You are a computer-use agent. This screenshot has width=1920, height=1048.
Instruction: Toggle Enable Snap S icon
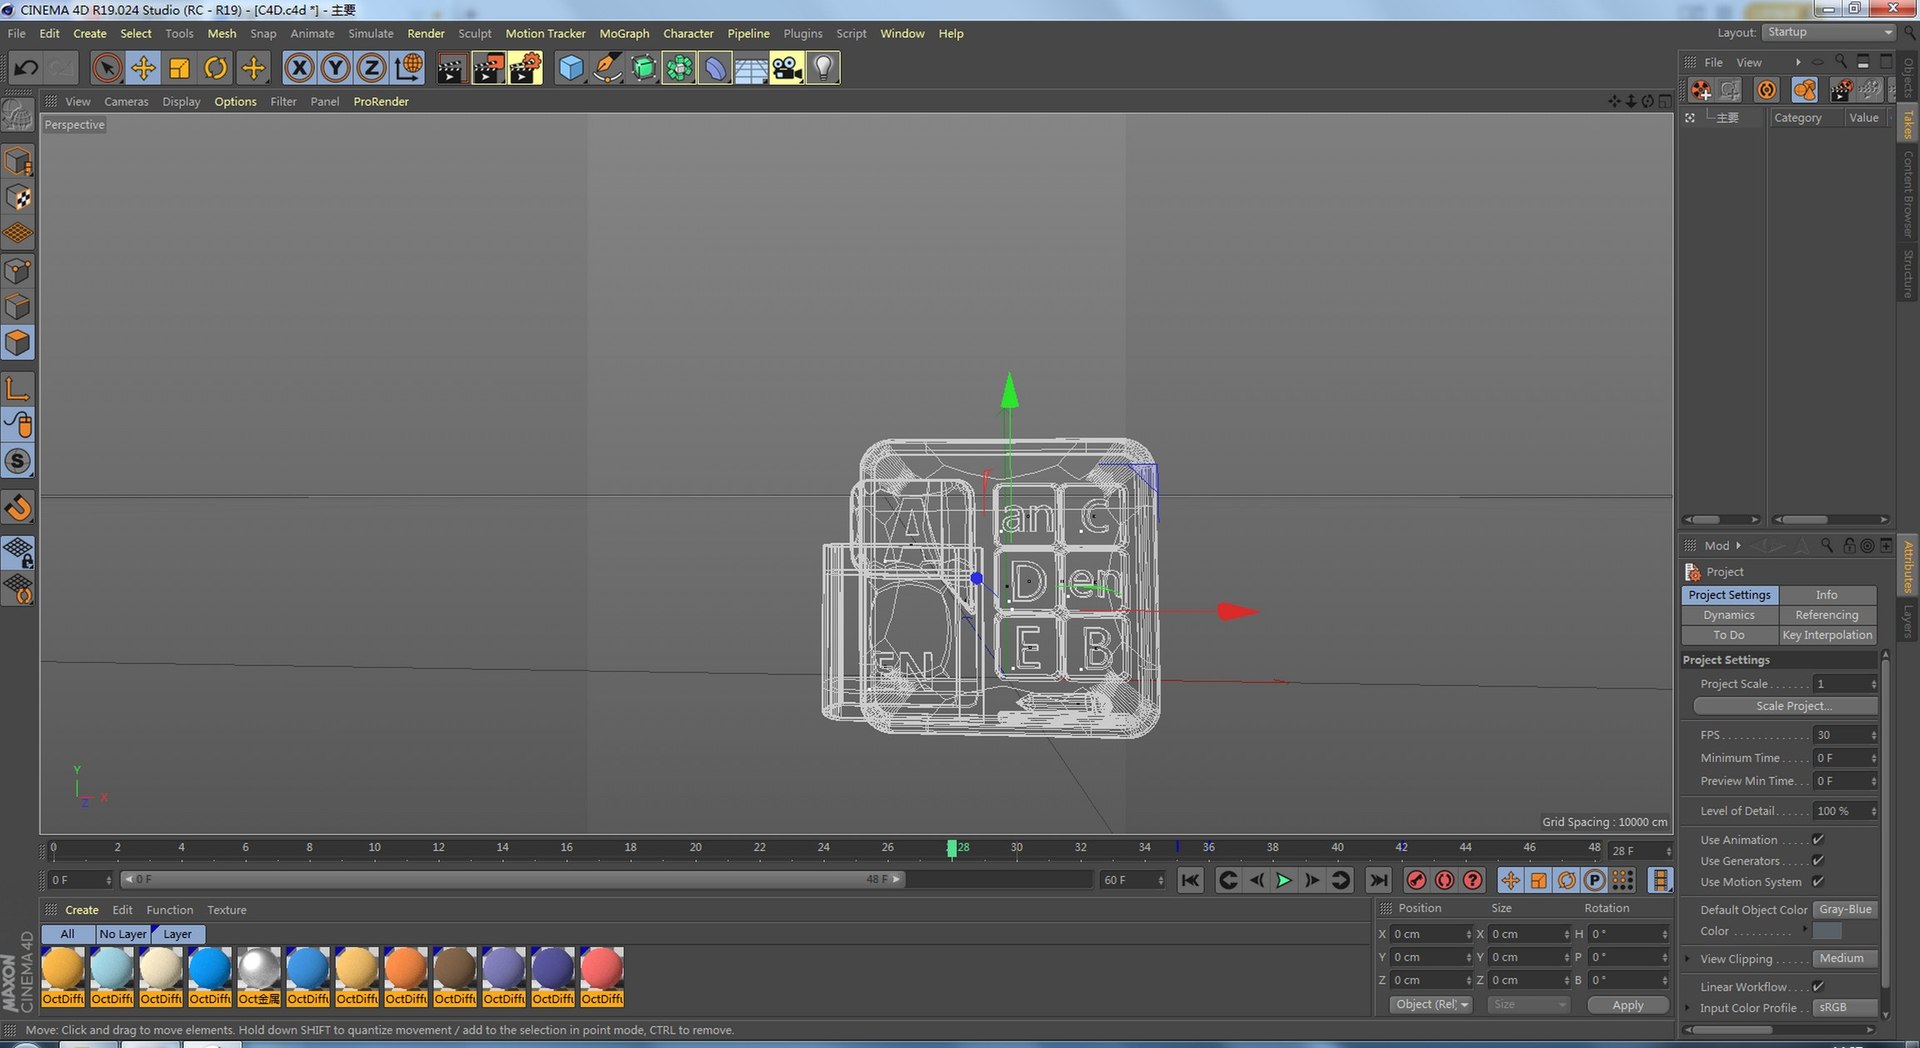[18, 461]
